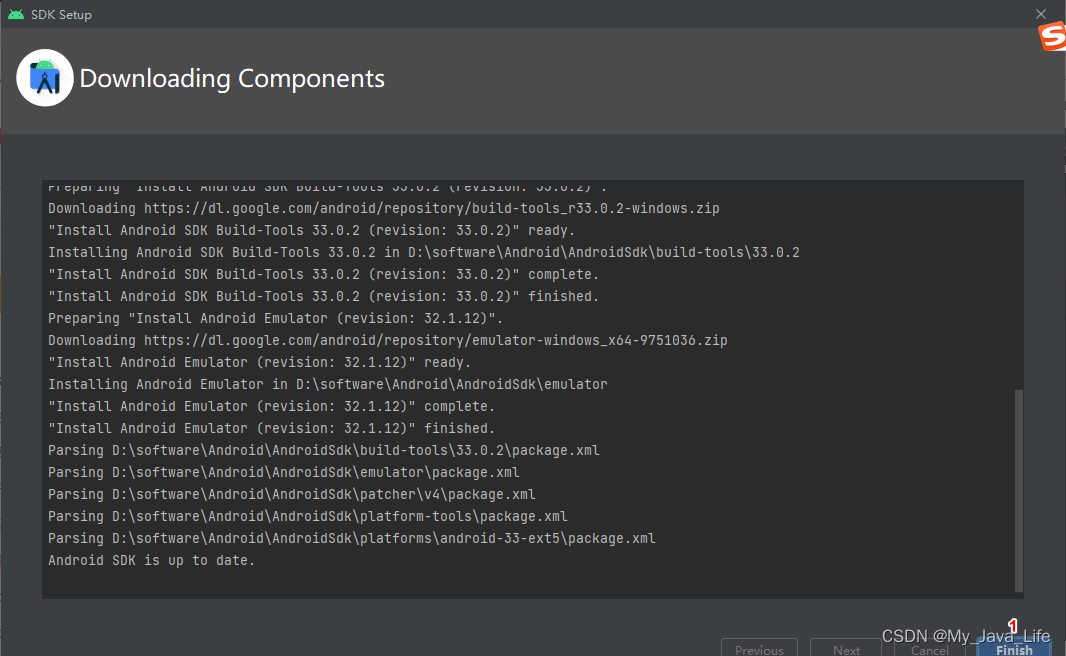Click the Finish button

click(1014, 648)
